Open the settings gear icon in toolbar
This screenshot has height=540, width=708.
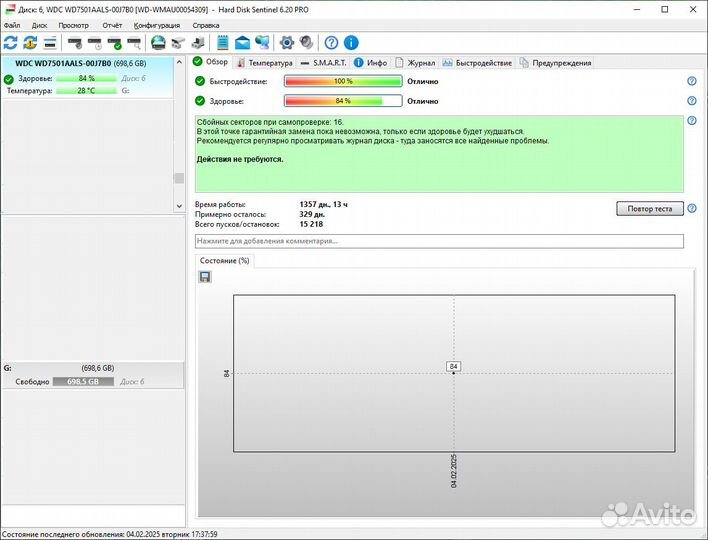tap(287, 42)
